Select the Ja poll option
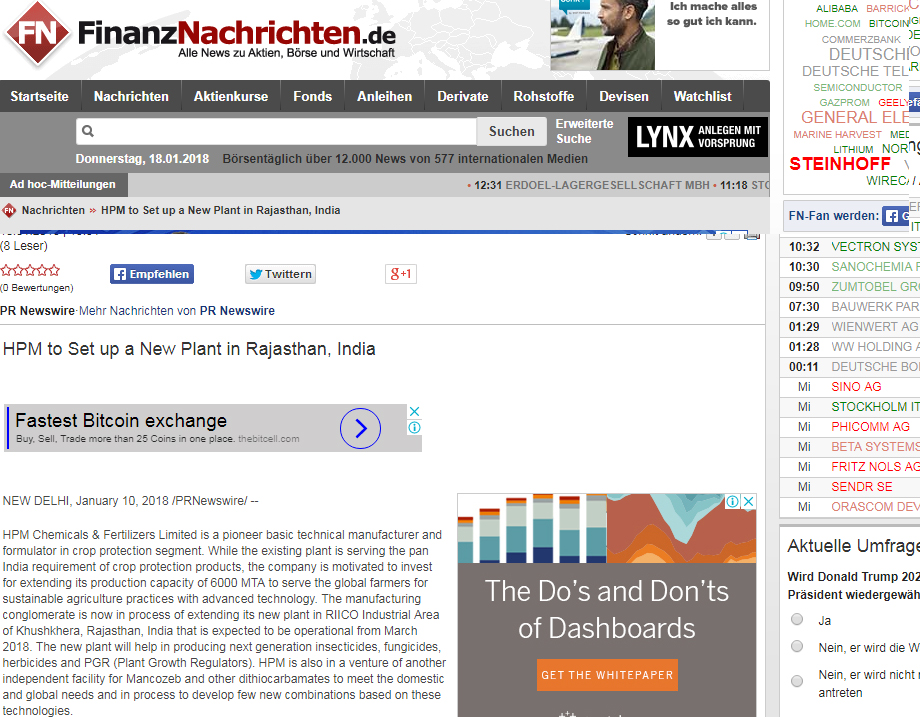 (797, 619)
